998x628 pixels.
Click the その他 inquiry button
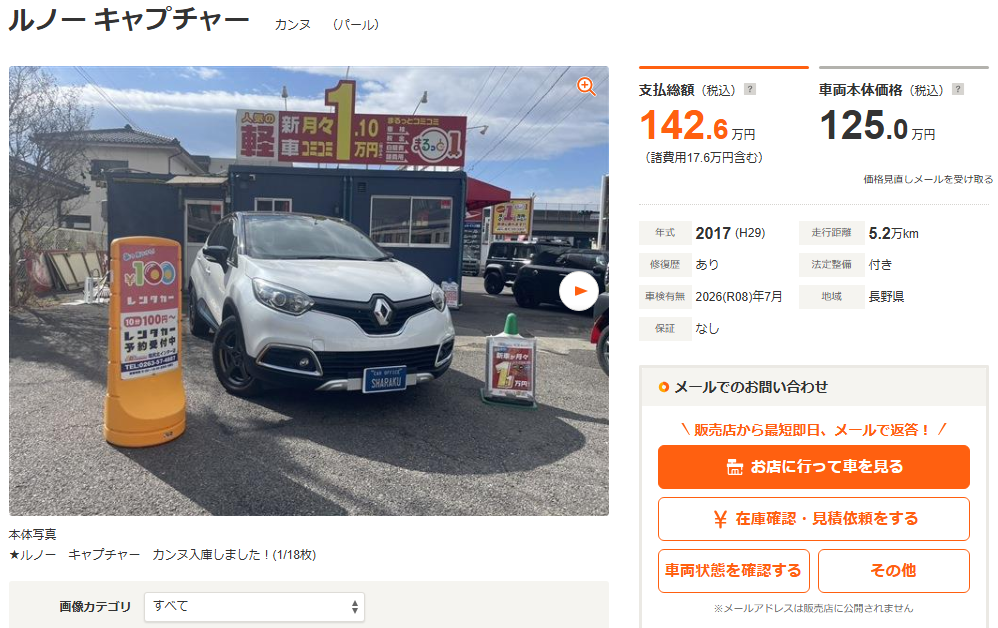pos(894,571)
